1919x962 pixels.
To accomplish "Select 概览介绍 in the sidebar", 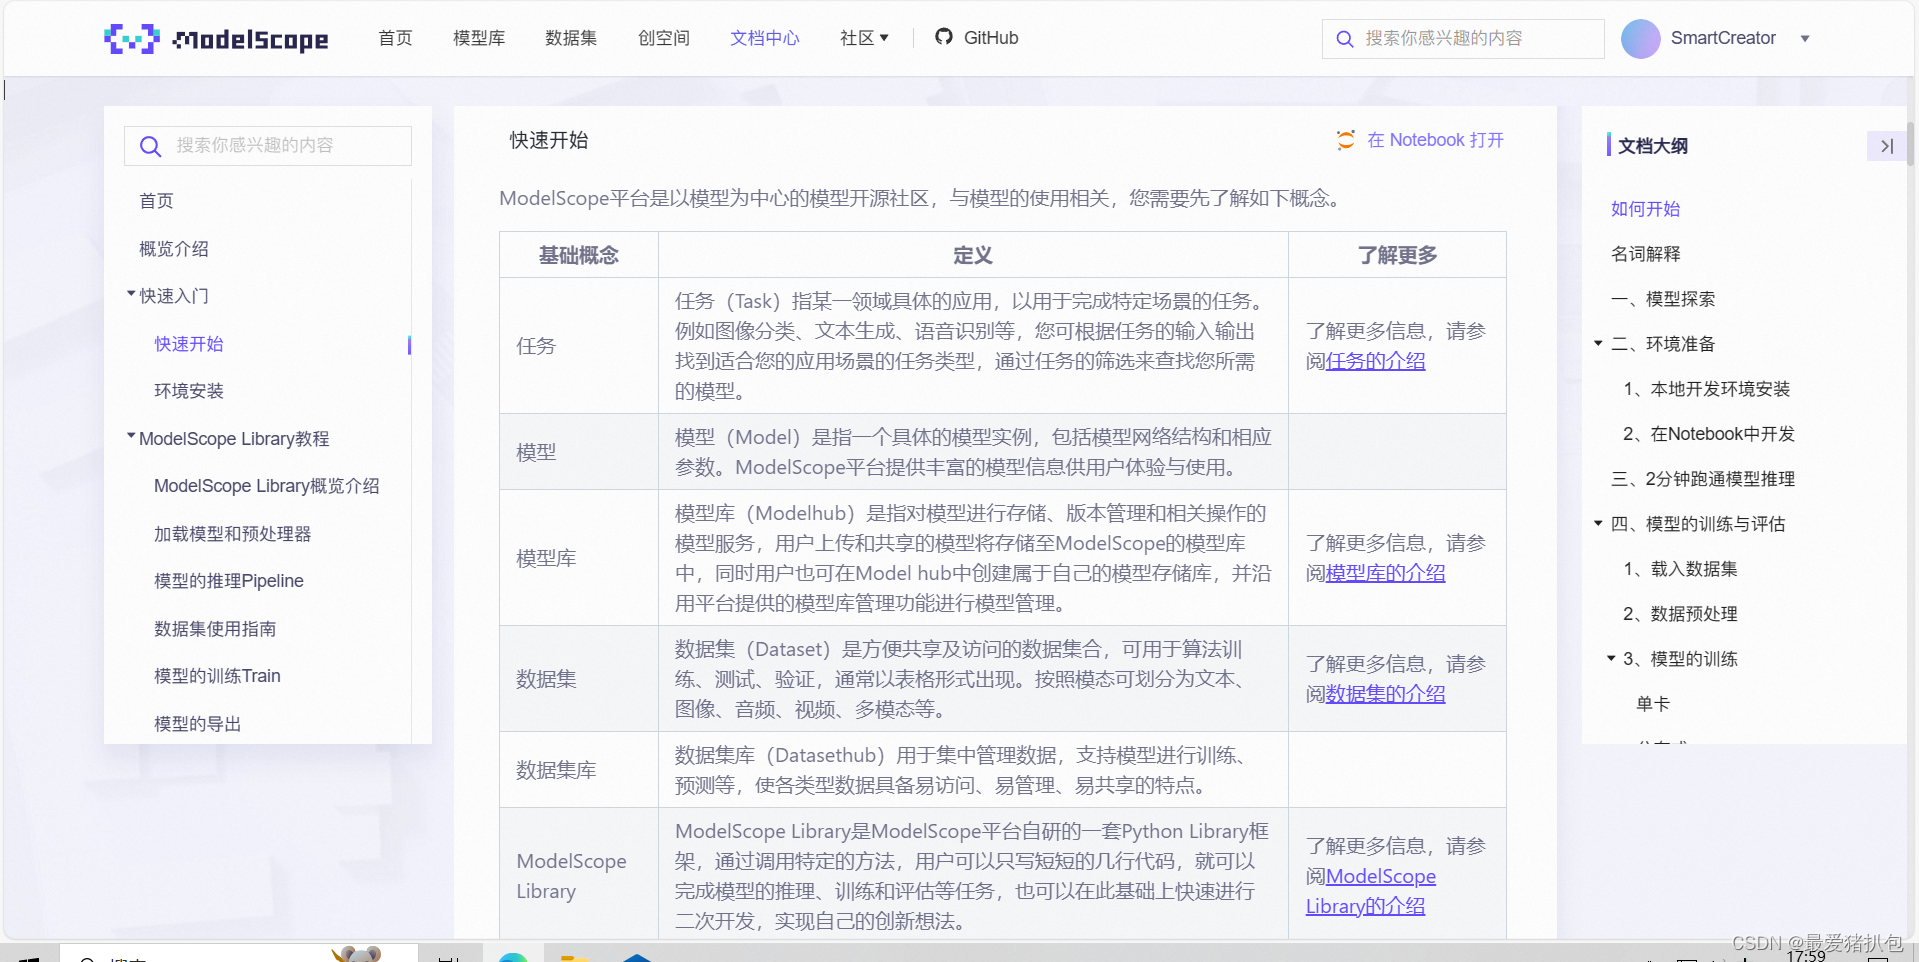I will point(174,249).
